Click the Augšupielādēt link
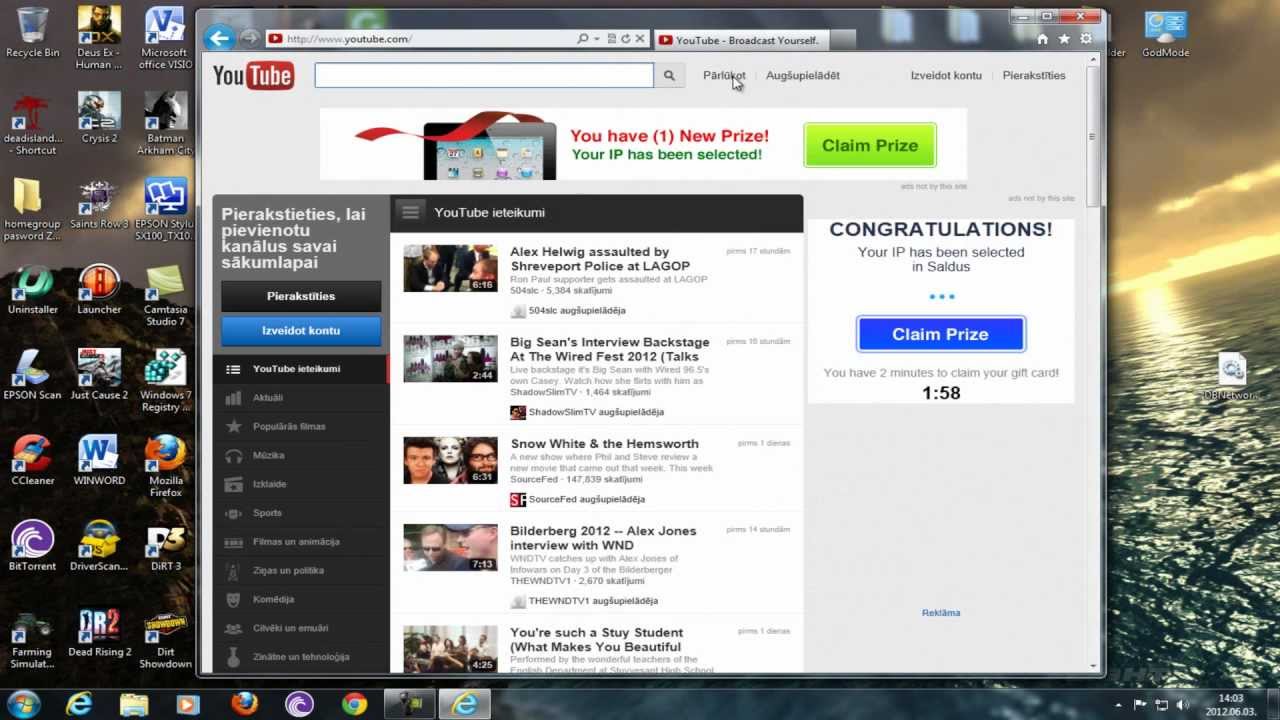Image resolution: width=1280 pixels, height=720 pixels. (803, 75)
